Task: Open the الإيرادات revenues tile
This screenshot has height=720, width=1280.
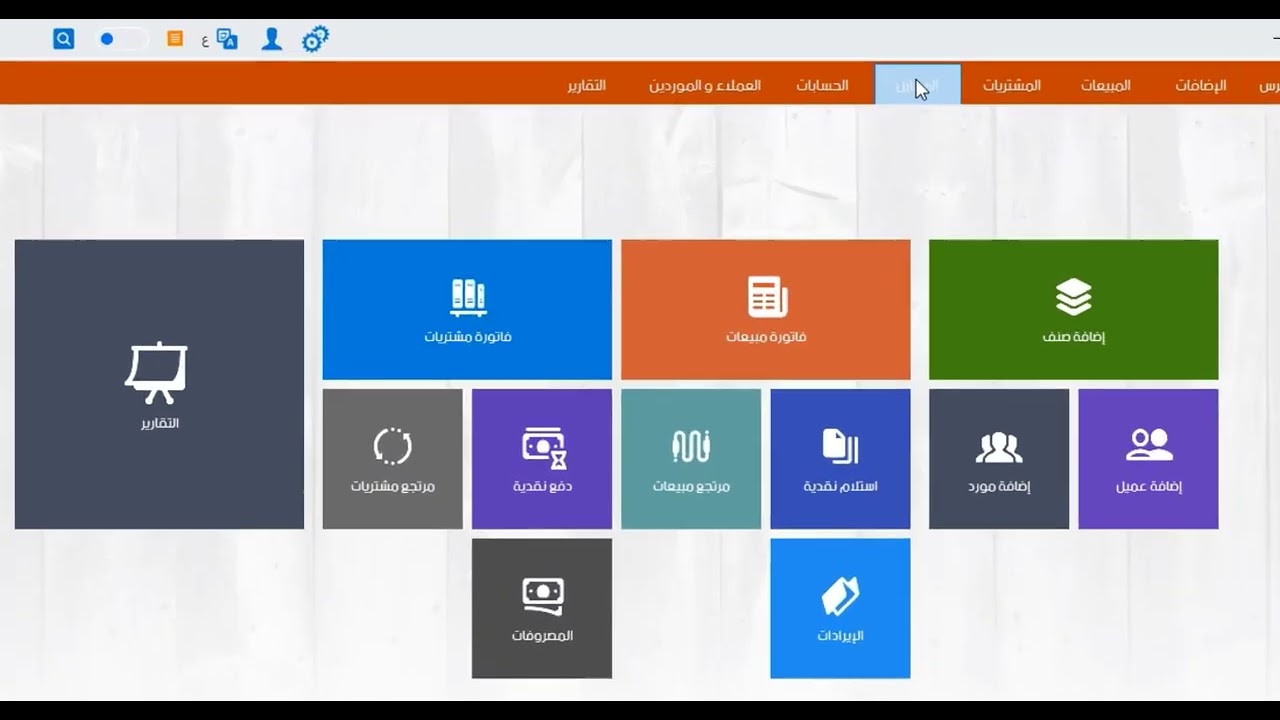Action: pos(841,609)
